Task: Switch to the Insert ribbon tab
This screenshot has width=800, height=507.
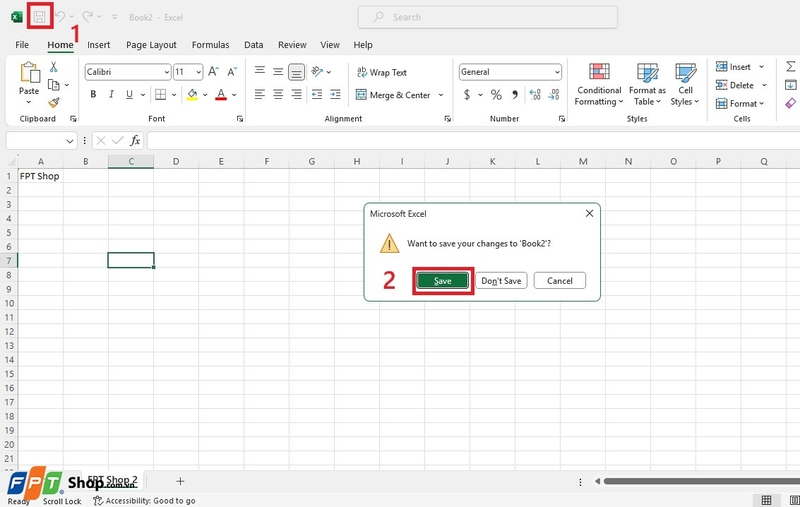Action: coord(98,45)
